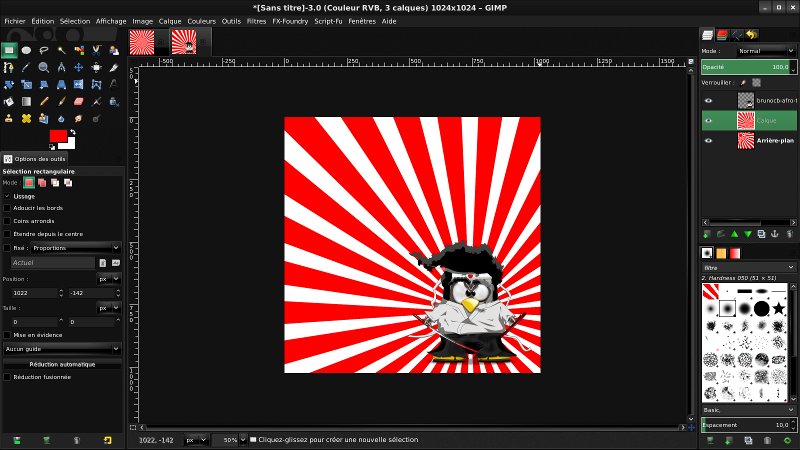800x450 pixels.
Task: Open the Script-Fu menu
Action: pos(328,21)
